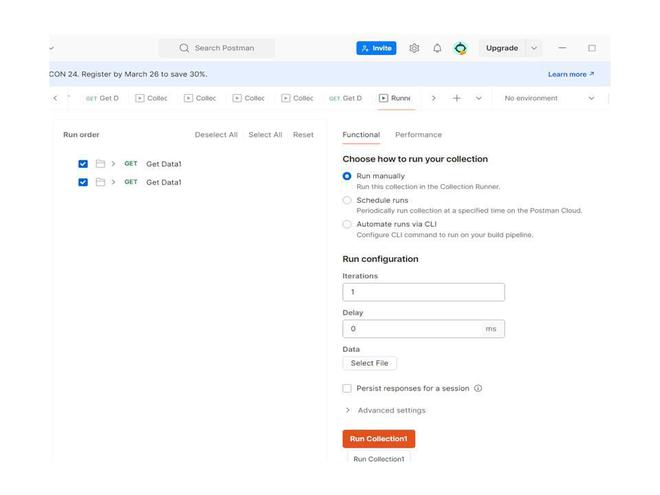Add a new tab with plus icon
The height and width of the screenshot is (495, 660).
457,98
